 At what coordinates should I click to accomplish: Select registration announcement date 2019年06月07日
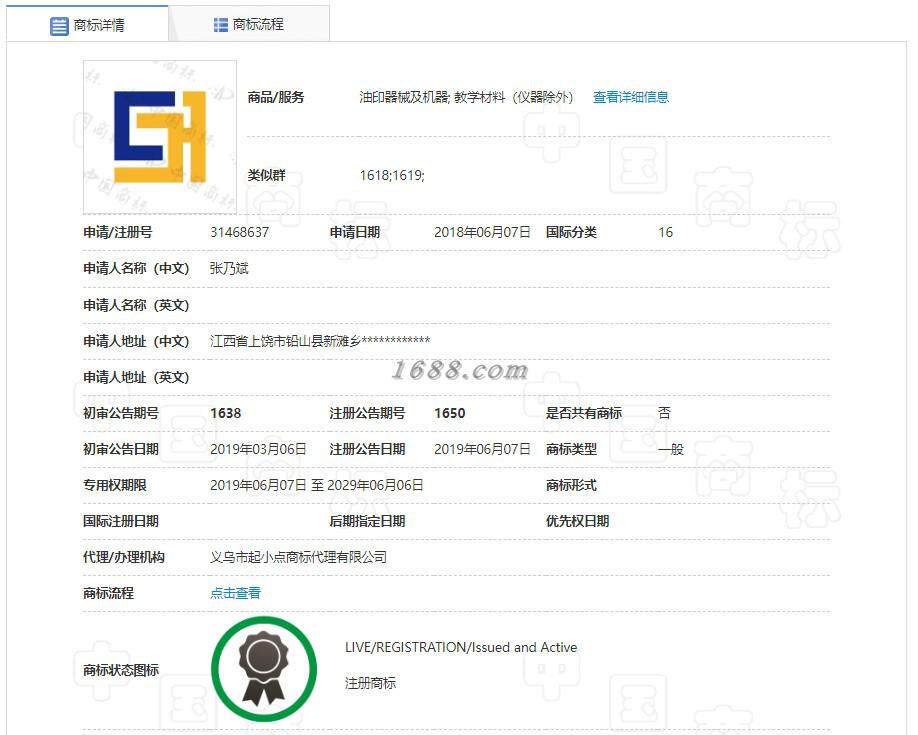(x=482, y=449)
